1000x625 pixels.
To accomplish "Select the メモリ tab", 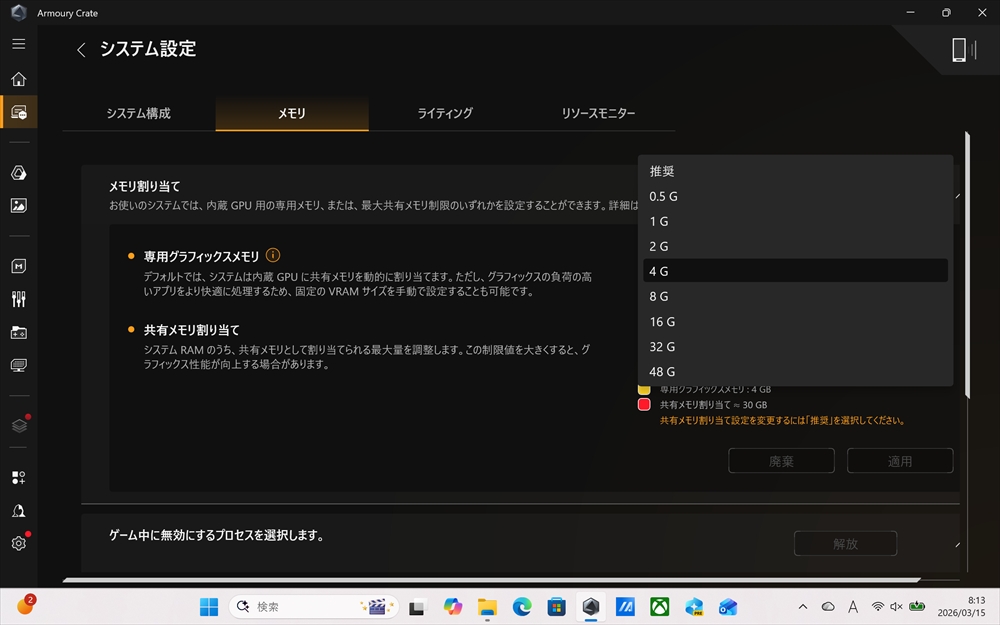I will [292, 114].
